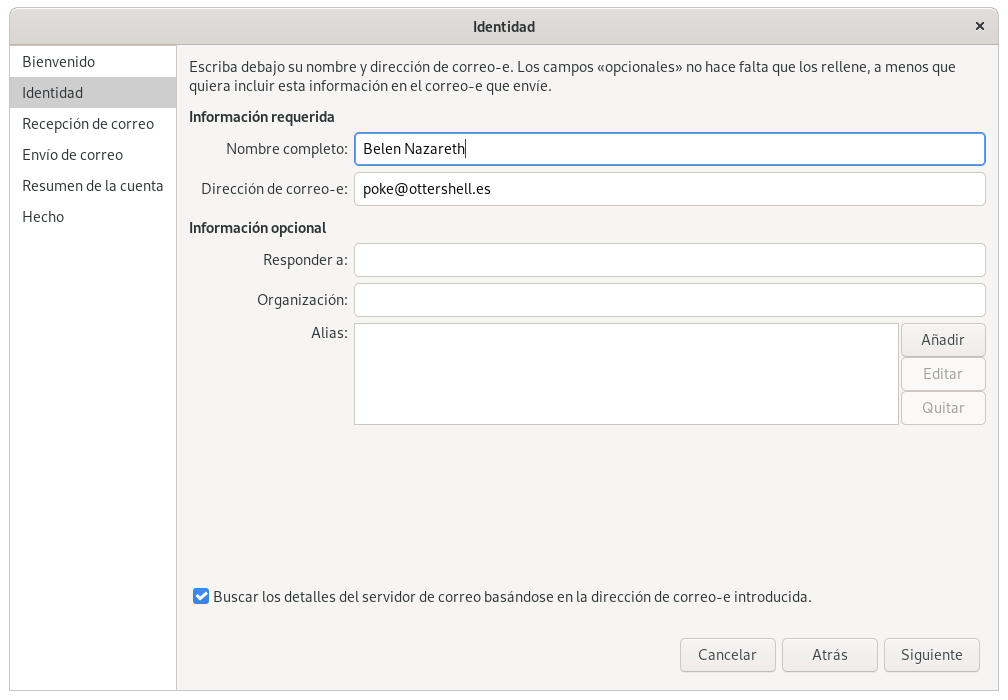Click the Responder a input field

pyautogui.click(x=669, y=260)
